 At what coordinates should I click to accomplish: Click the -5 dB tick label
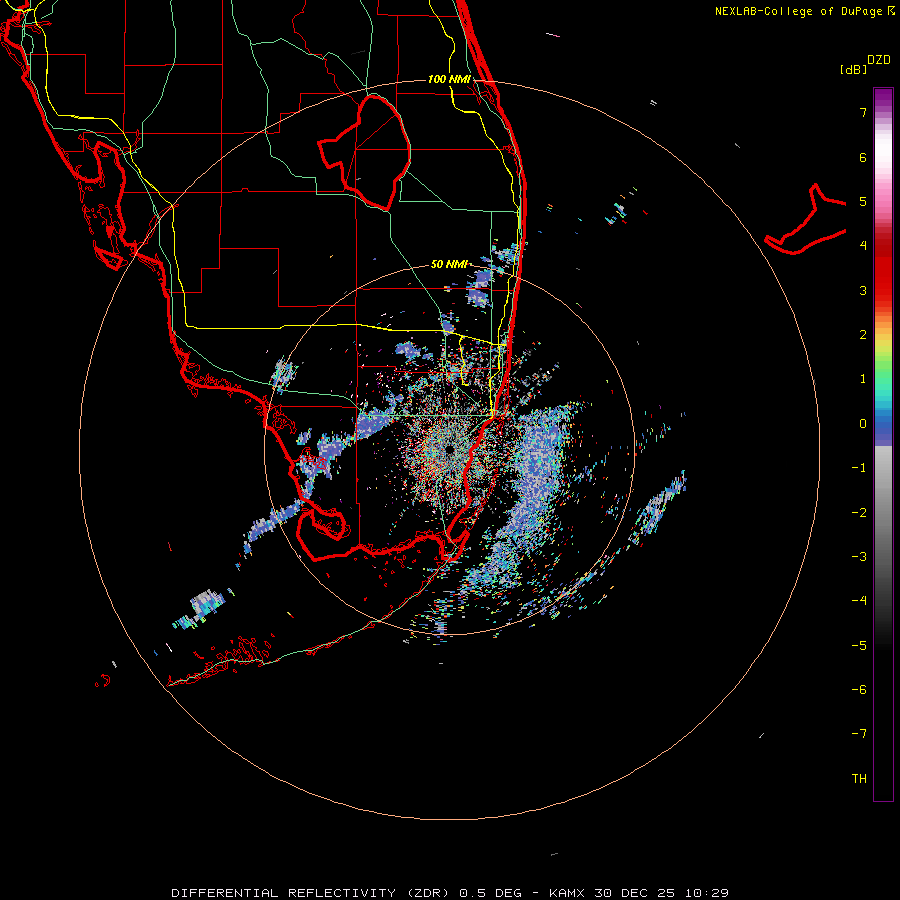coord(859,645)
